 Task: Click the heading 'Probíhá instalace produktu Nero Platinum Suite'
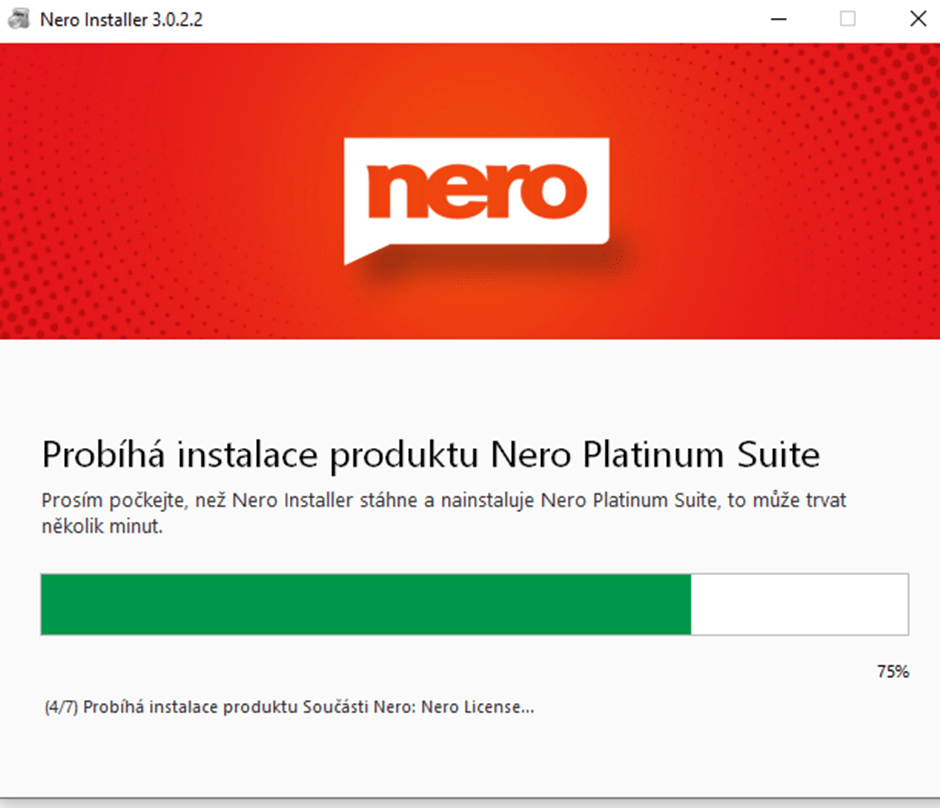coord(430,455)
